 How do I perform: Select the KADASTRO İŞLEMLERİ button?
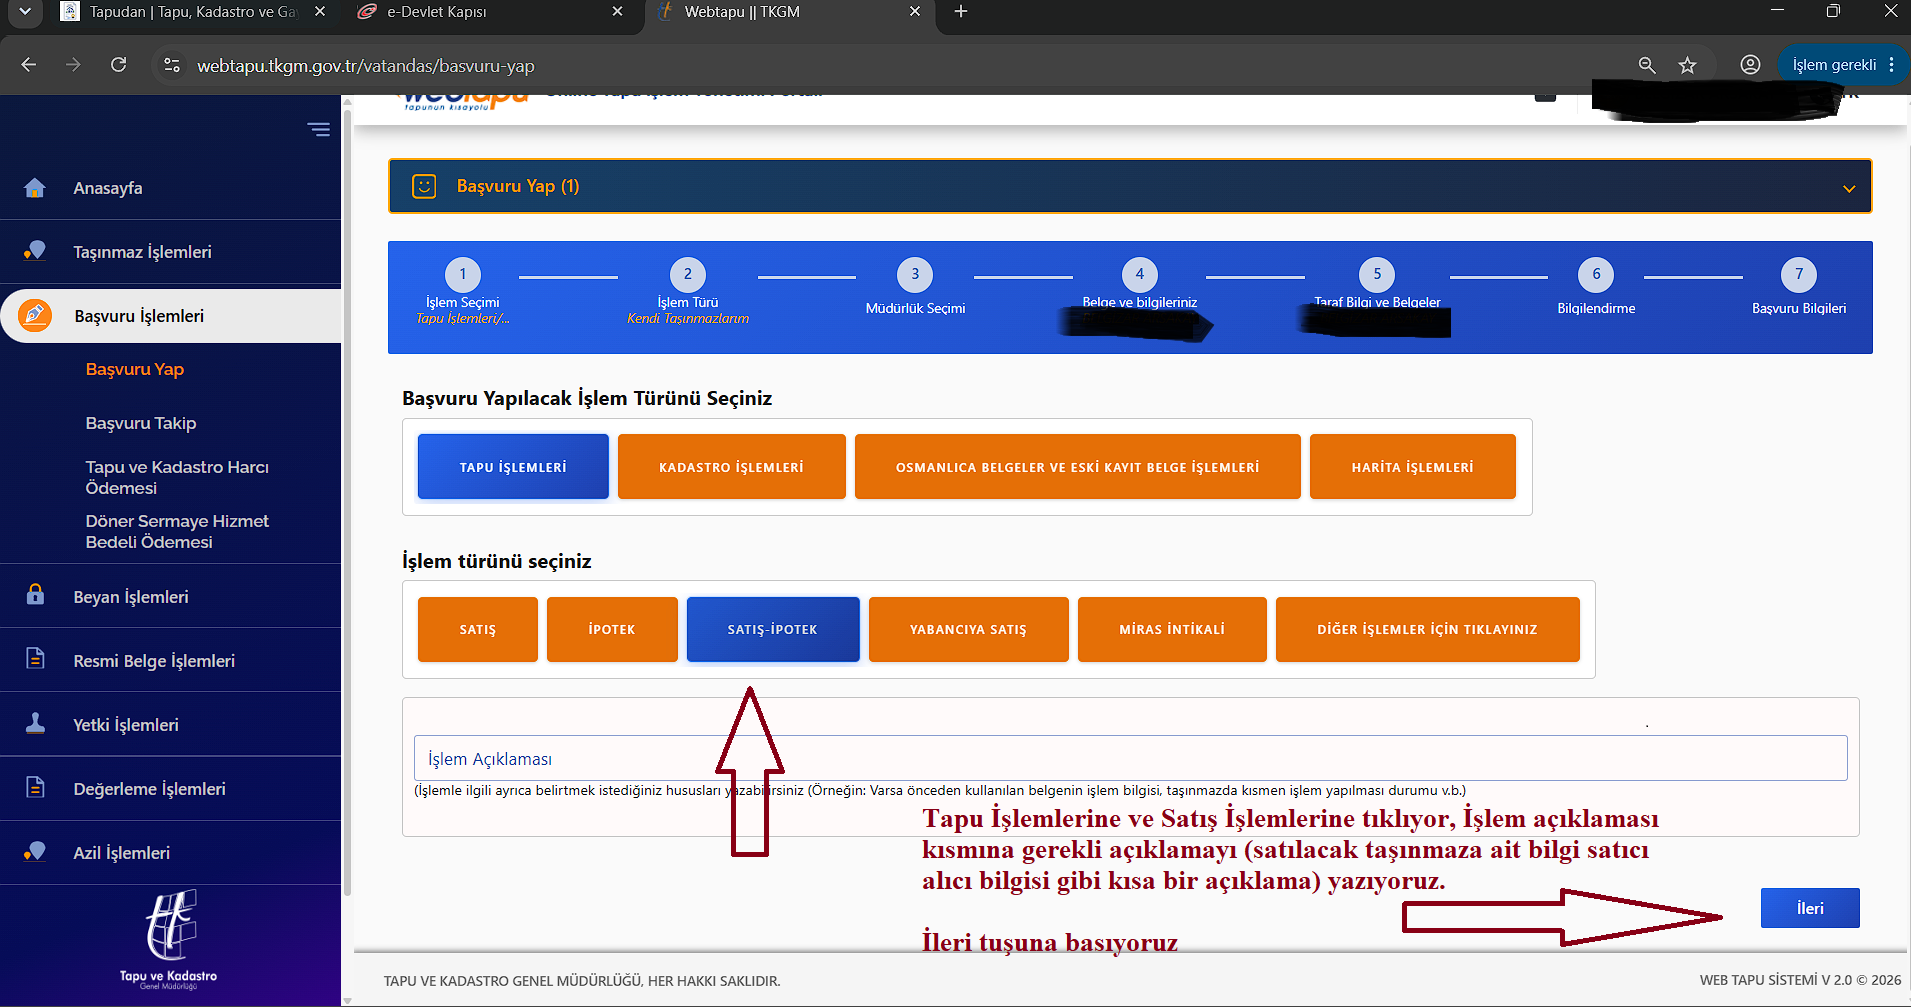click(731, 466)
